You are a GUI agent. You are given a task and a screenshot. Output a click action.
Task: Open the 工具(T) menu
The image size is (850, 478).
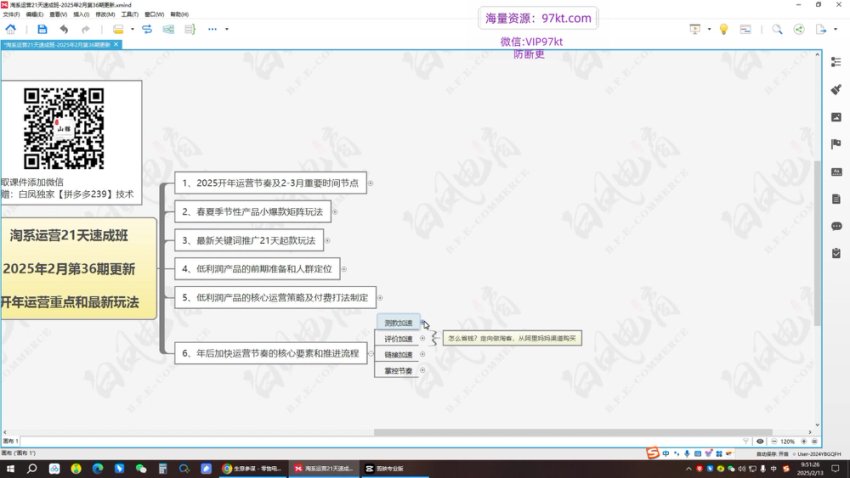click(x=129, y=15)
